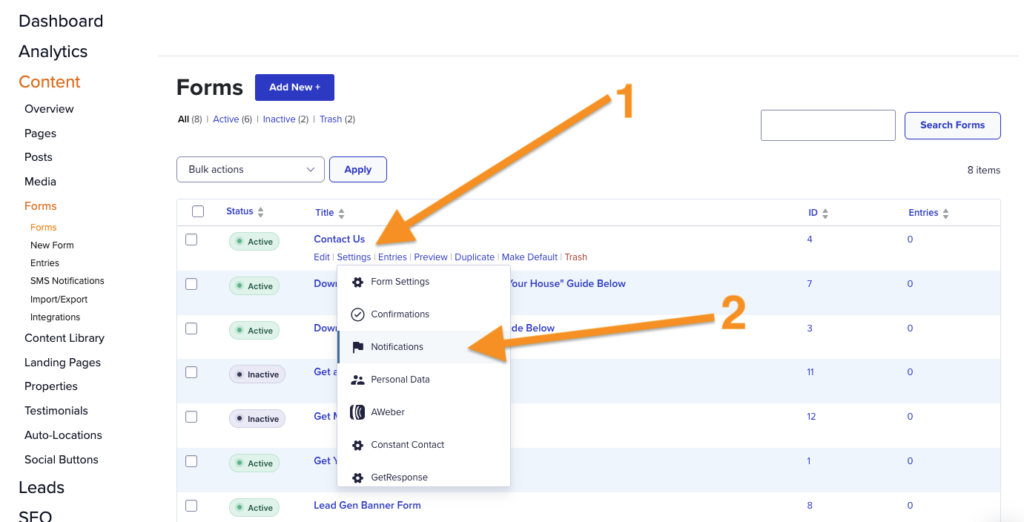Filter forms by Active (6)
Viewport: 1024px width, 522px height.
click(x=232, y=120)
